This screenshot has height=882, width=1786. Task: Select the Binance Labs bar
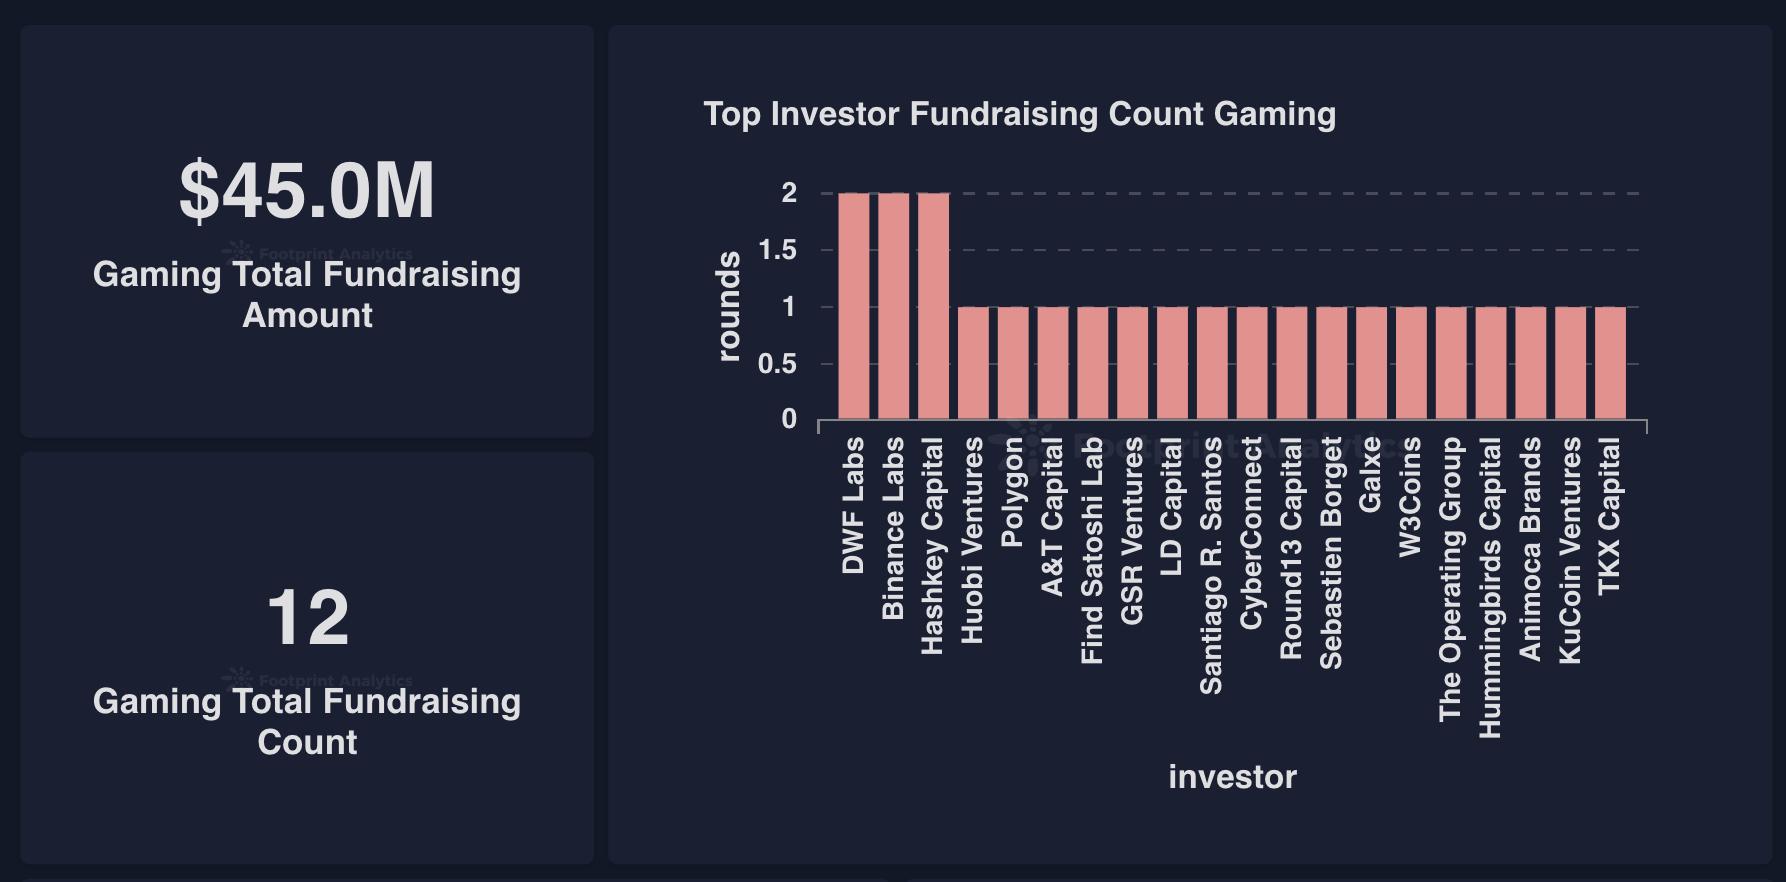(x=894, y=306)
